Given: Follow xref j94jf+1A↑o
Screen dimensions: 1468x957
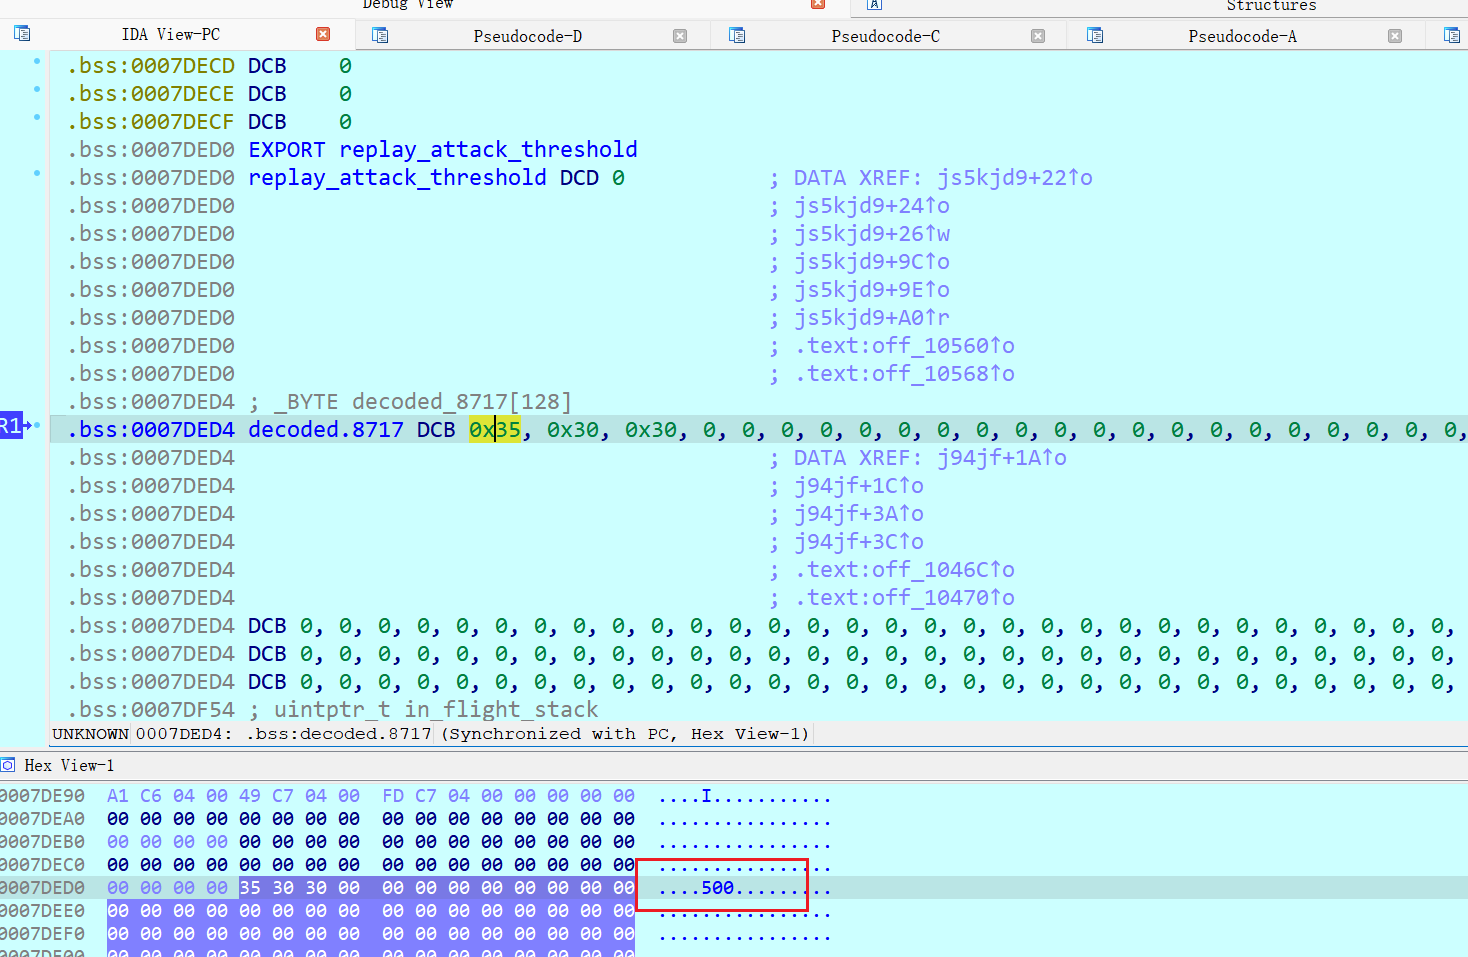Looking at the screenshot, I should pyautogui.click(x=1002, y=458).
